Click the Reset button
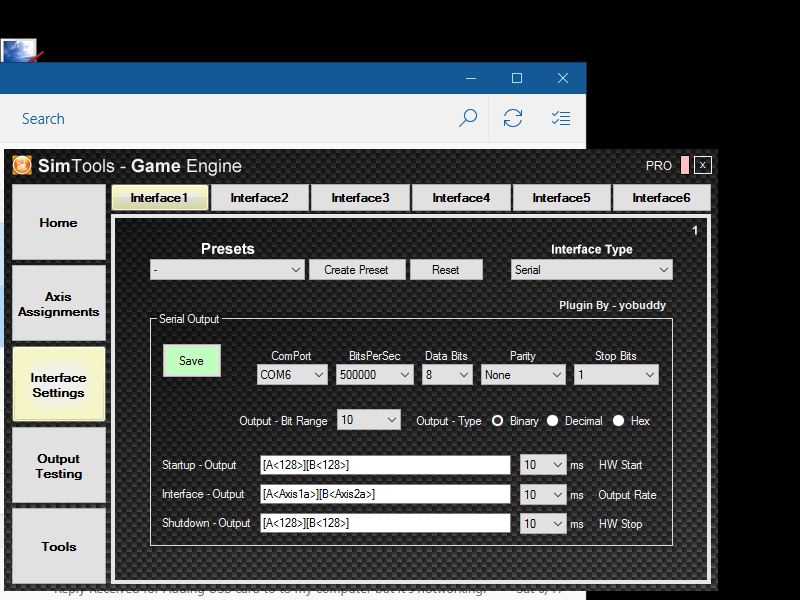Viewport: 800px width, 600px height. coord(446,270)
